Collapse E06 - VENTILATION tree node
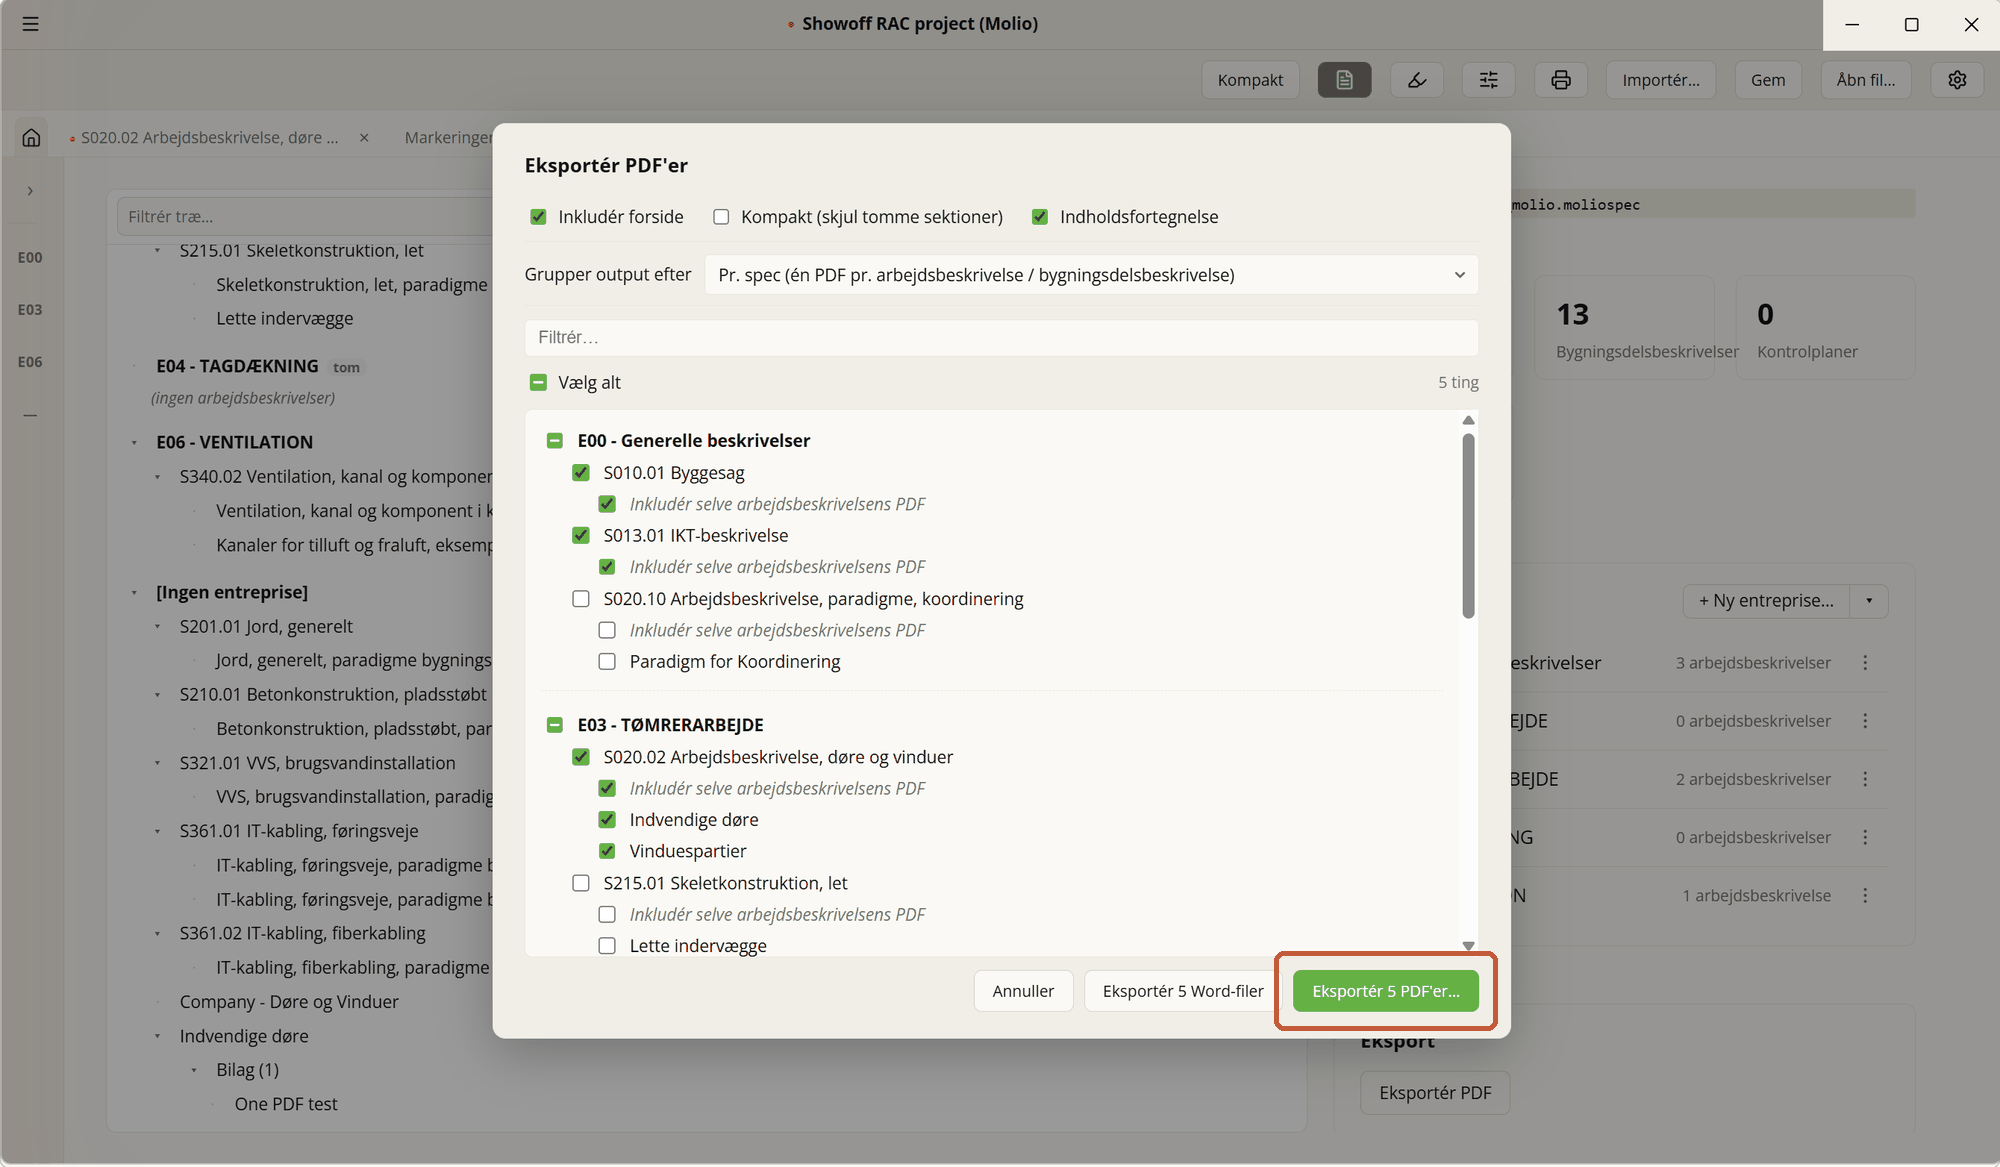This screenshot has height=1167, width=2000. tap(134, 443)
